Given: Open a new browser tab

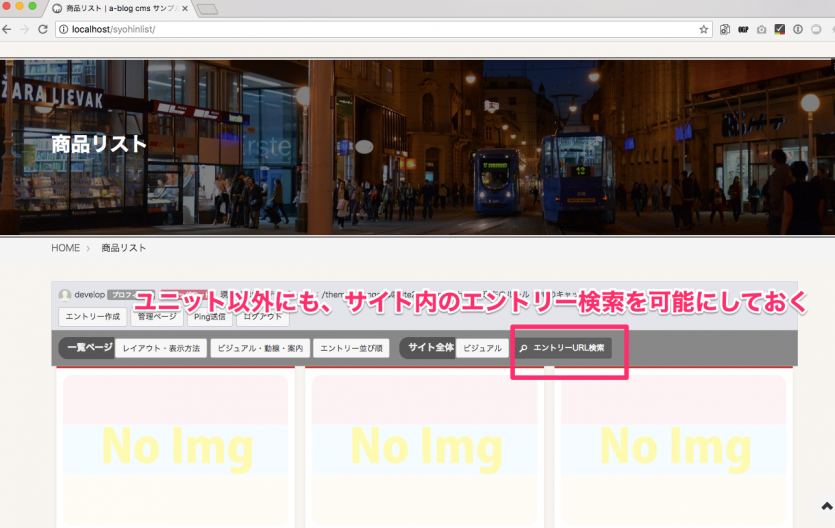Looking at the screenshot, I should click(x=208, y=9).
